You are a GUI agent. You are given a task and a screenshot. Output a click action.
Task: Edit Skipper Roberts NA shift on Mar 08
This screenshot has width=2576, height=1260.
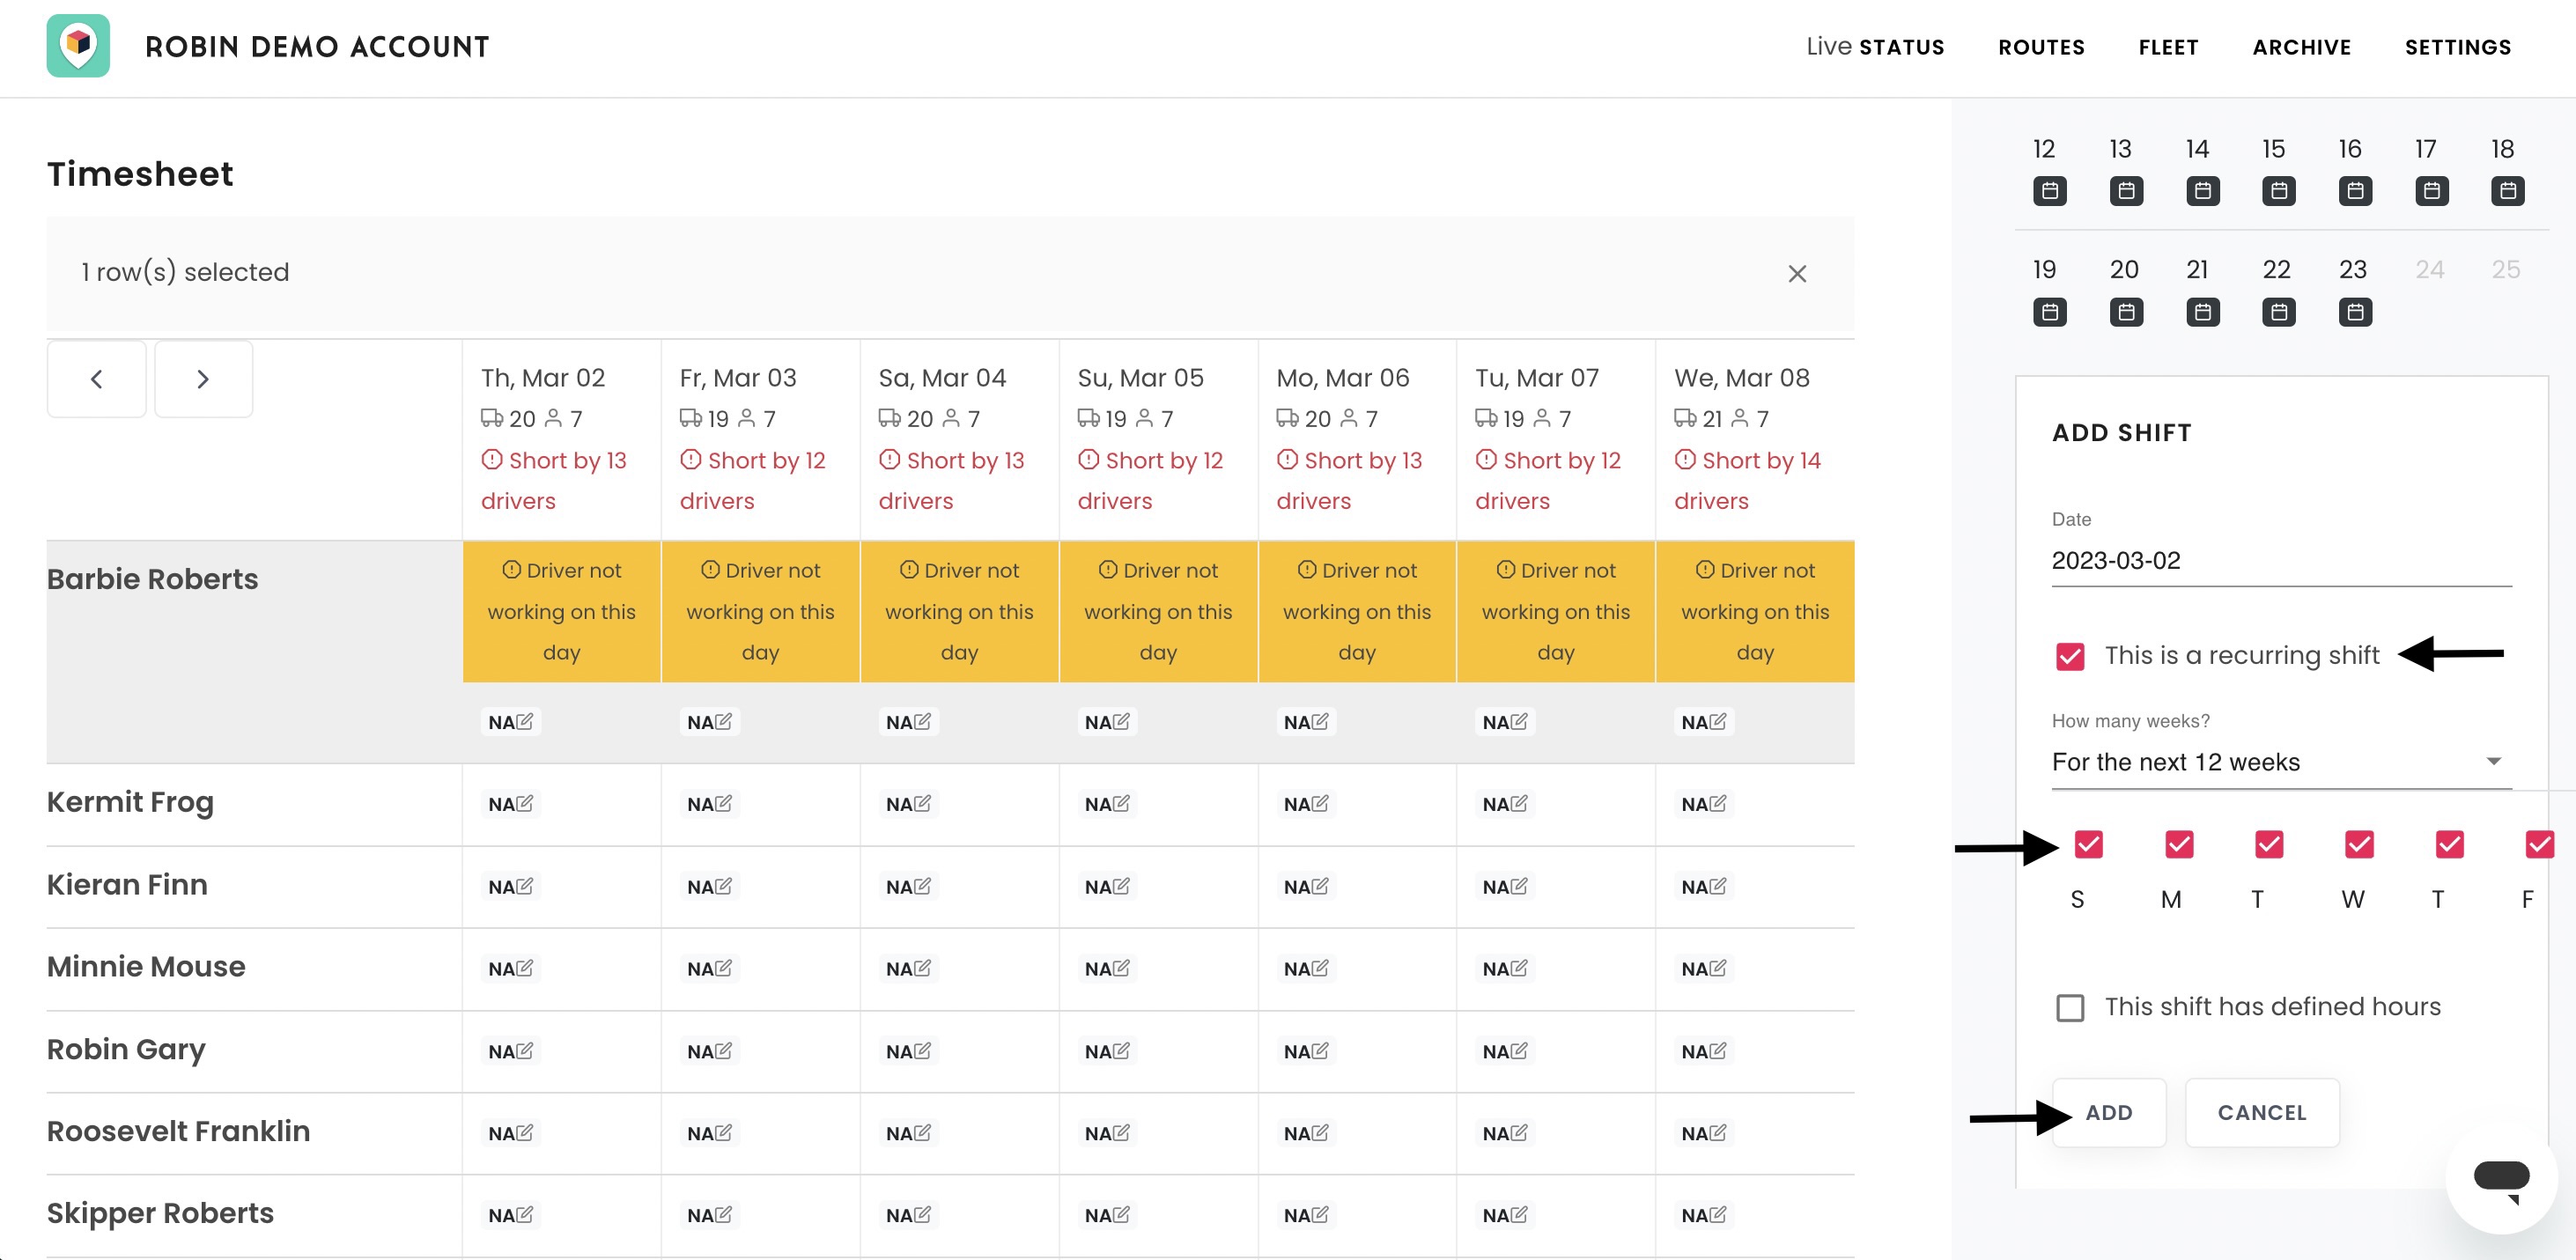1705,1215
